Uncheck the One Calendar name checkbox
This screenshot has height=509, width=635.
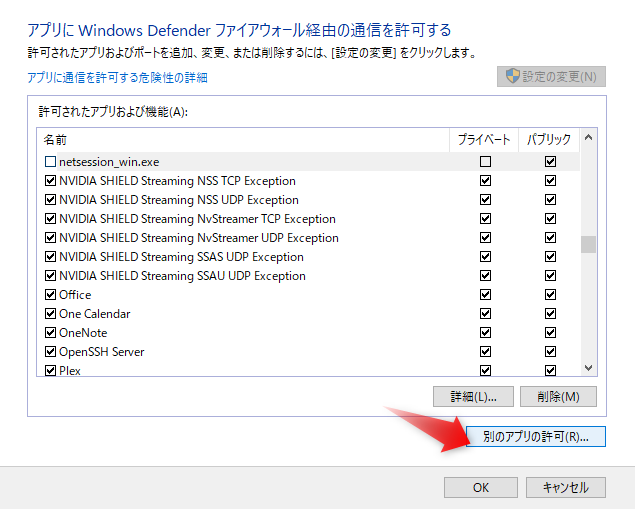tap(50, 314)
